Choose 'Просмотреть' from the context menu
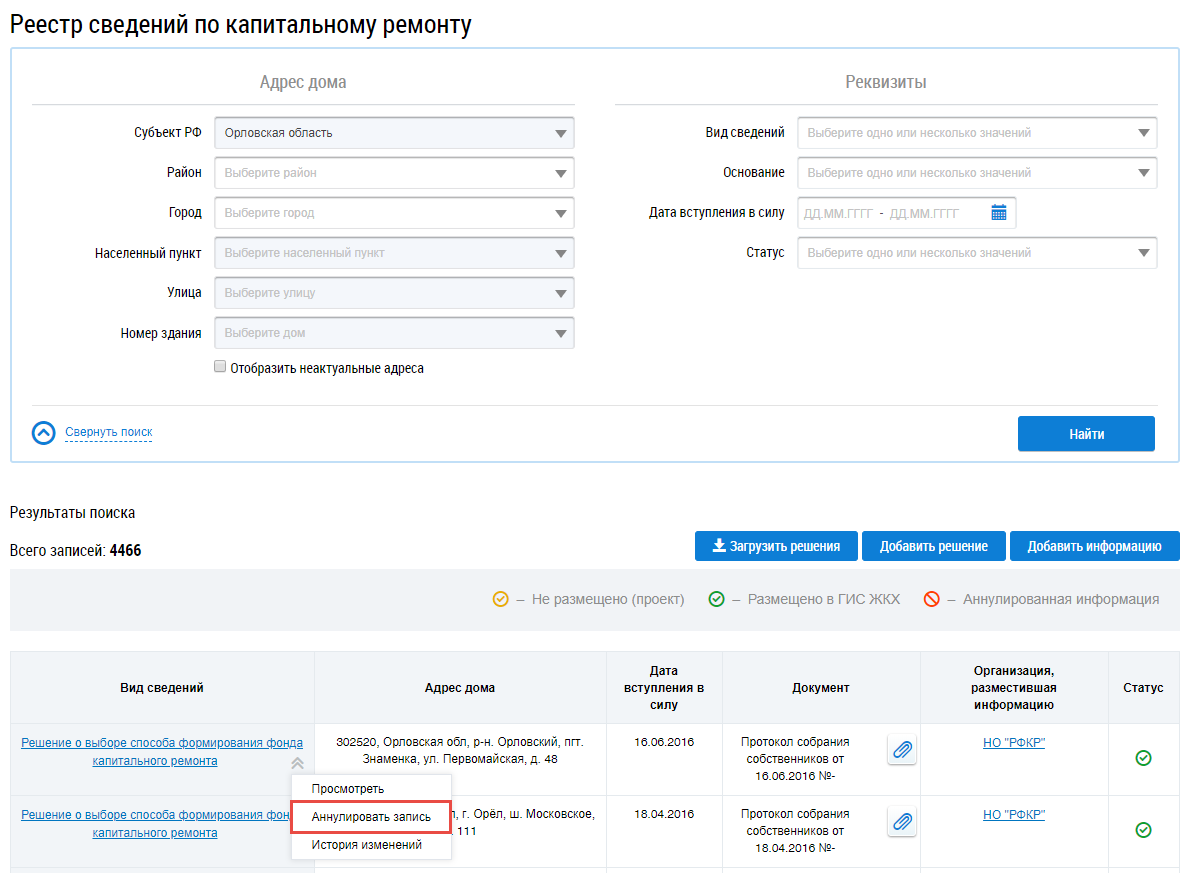Screen dimensions: 1189x873 point(348,789)
